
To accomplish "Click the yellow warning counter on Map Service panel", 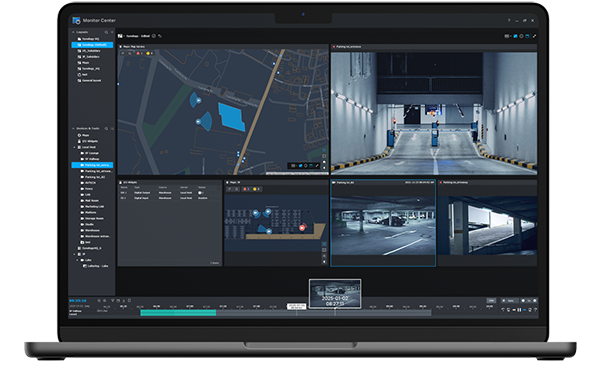I will pyautogui.click(x=149, y=53).
